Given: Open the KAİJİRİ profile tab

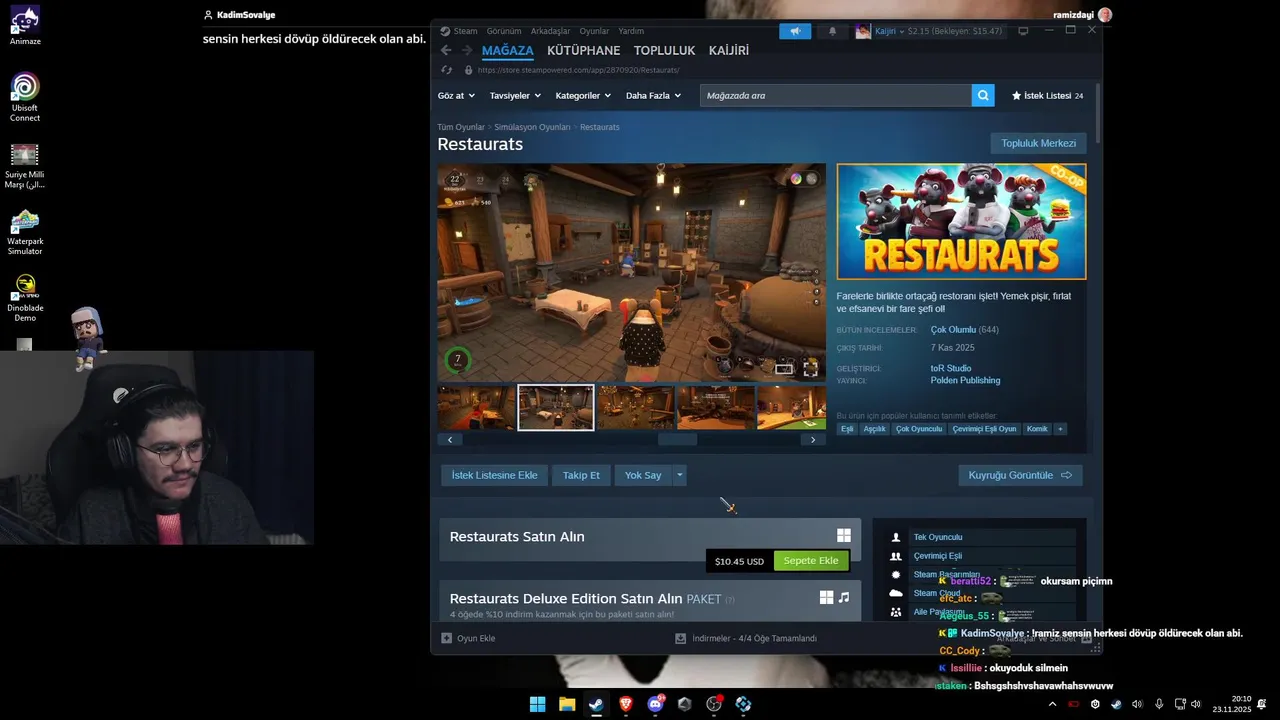Looking at the screenshot, I should [728, 50].
